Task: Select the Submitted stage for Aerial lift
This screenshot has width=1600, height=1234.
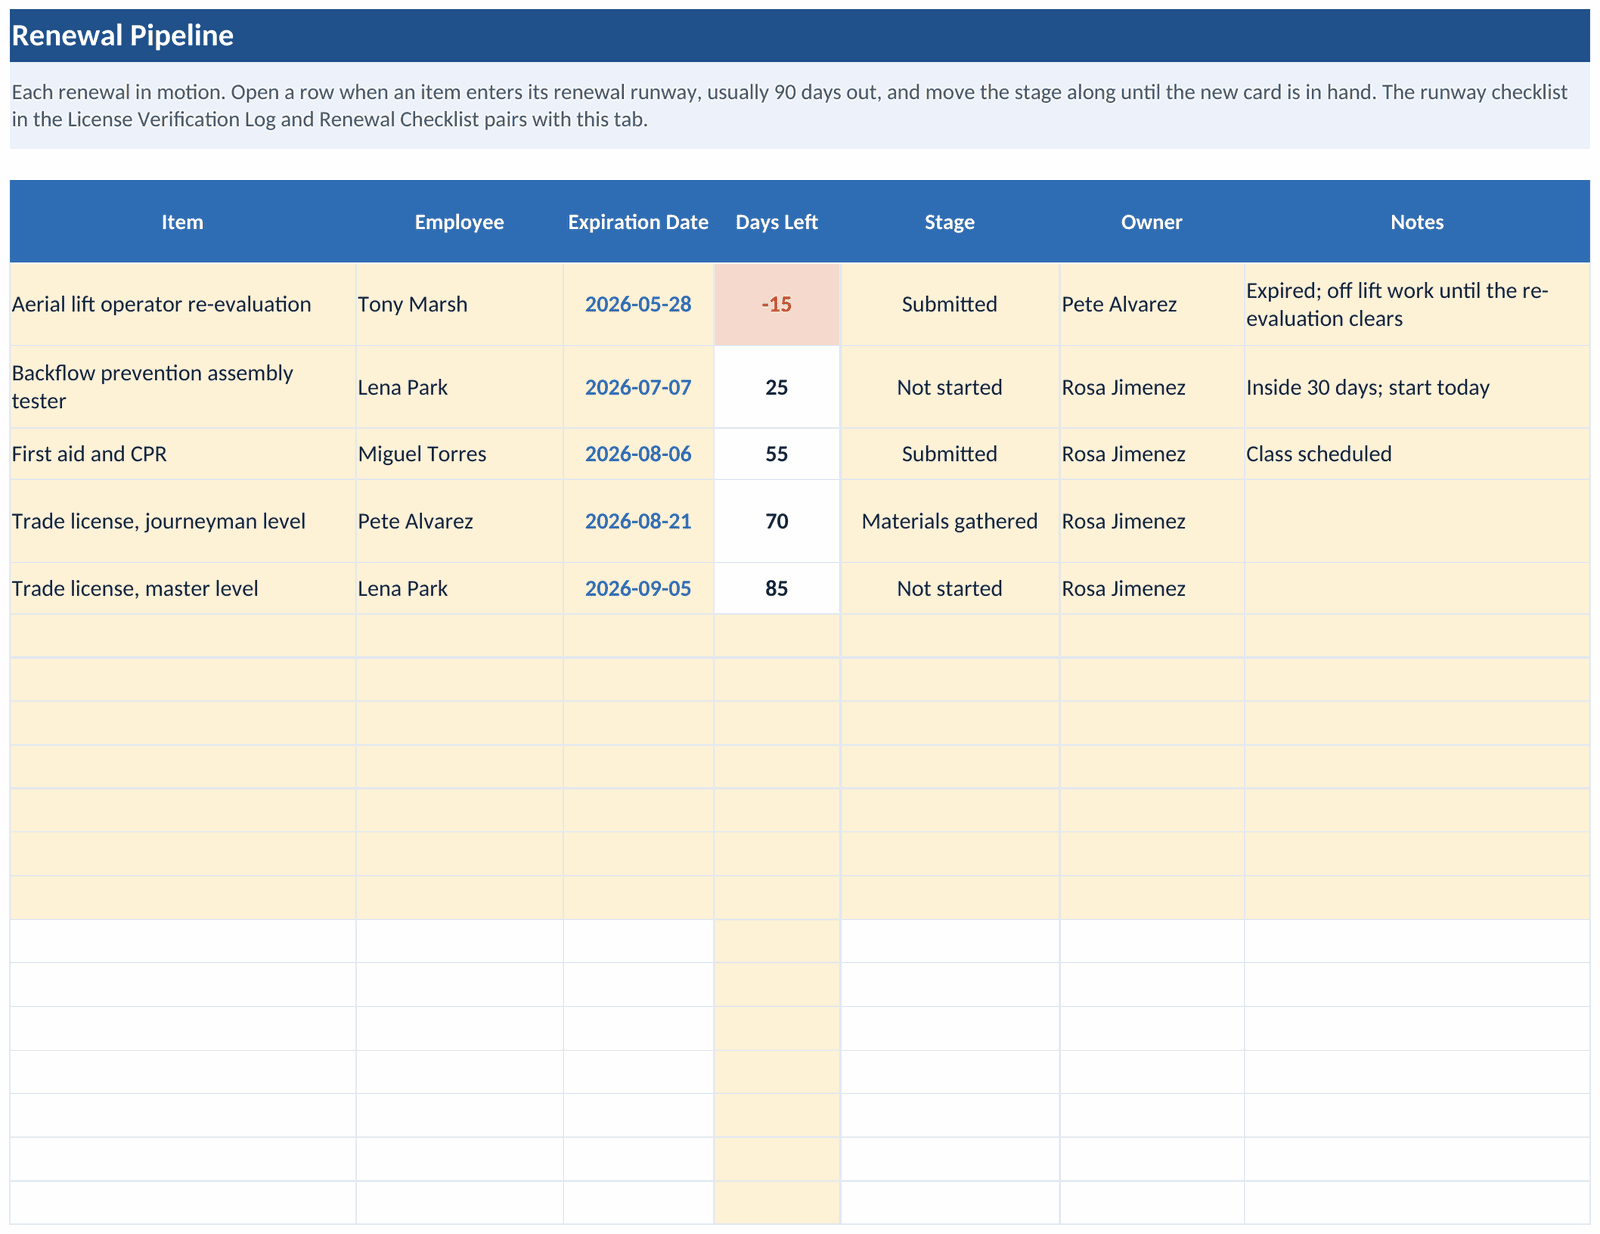Action: (950, 305)
